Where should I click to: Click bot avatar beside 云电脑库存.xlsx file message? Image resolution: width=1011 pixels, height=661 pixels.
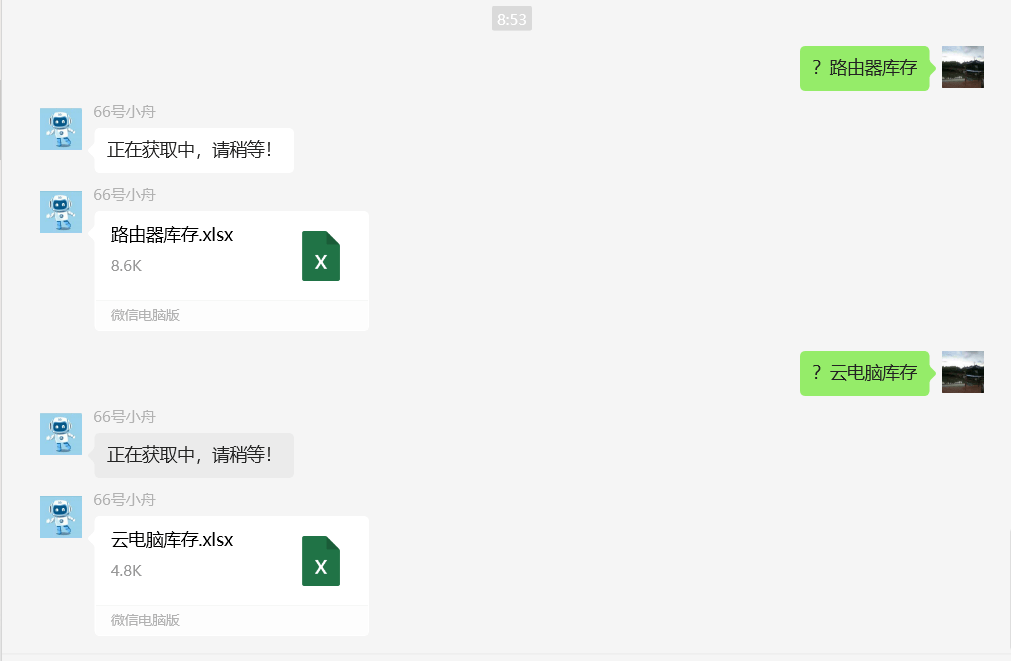pyautogui.click(x=61, y=517)
